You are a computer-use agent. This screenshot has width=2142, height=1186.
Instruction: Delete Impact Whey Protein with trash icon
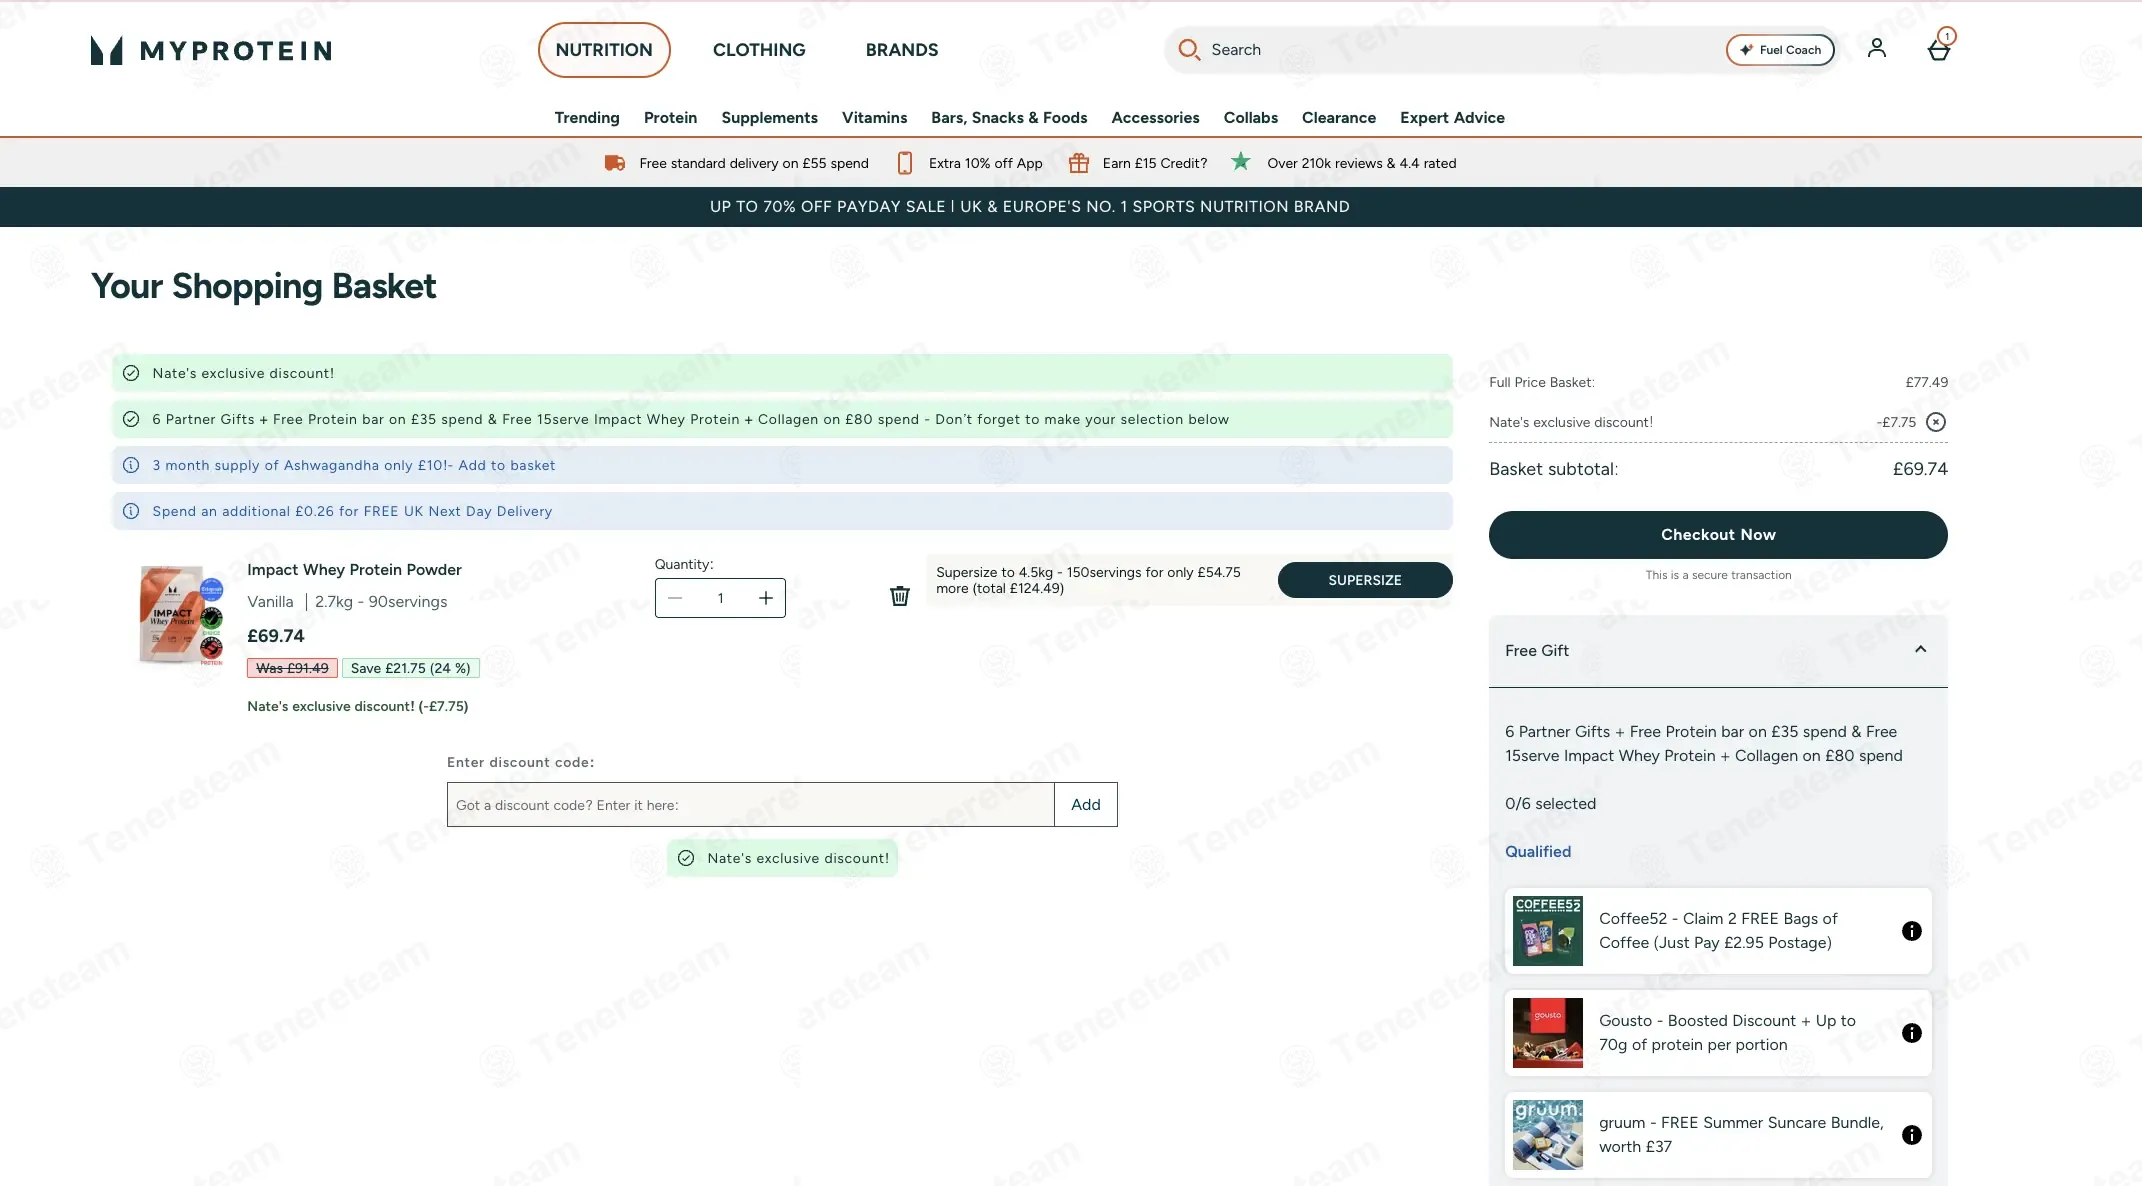click(x=900, y=596)
